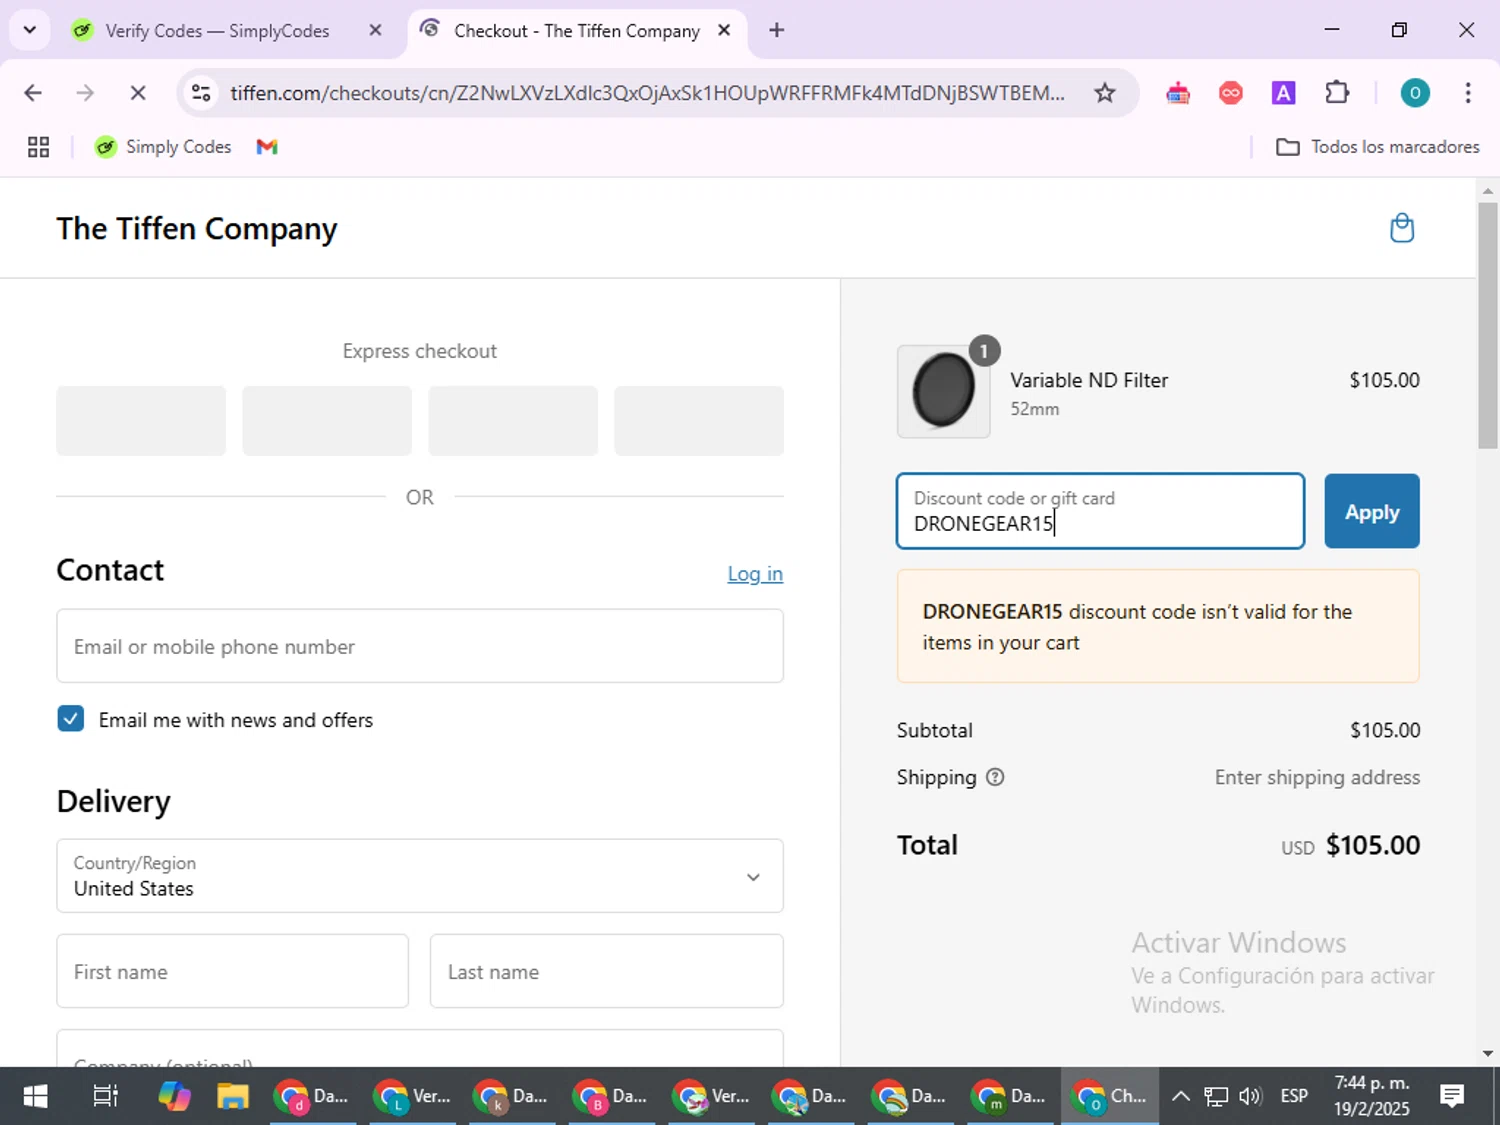
Task: Focus the Discount code or gift card field
Action: (x=1100, y=511)
